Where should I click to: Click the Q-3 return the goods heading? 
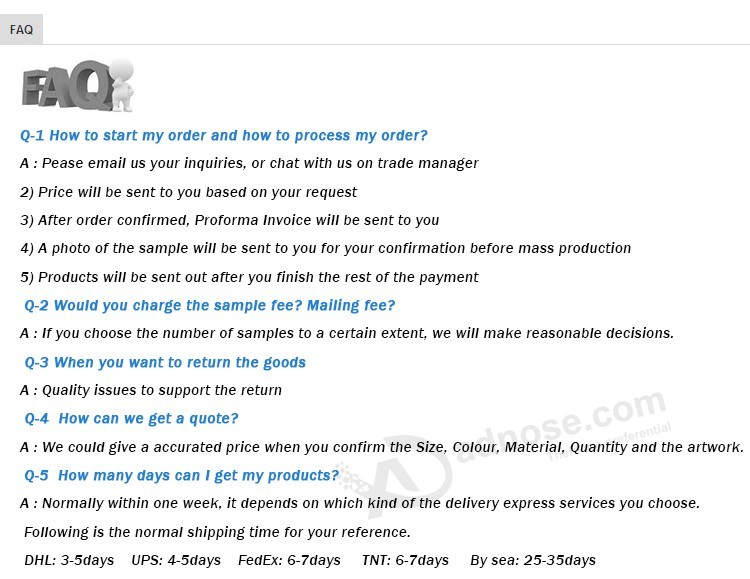click(x=165, y=363)
